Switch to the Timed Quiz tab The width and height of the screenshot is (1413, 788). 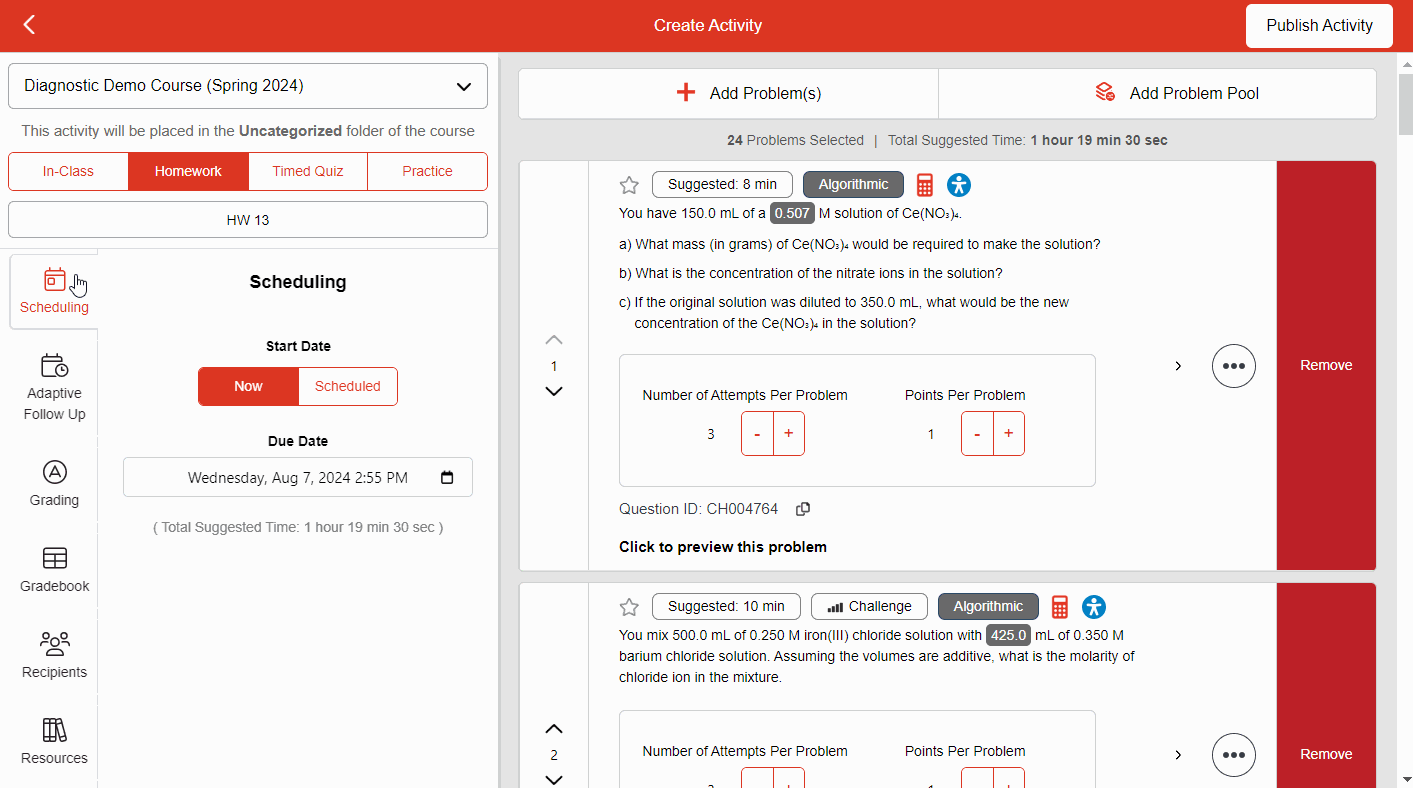pos(307,171)
